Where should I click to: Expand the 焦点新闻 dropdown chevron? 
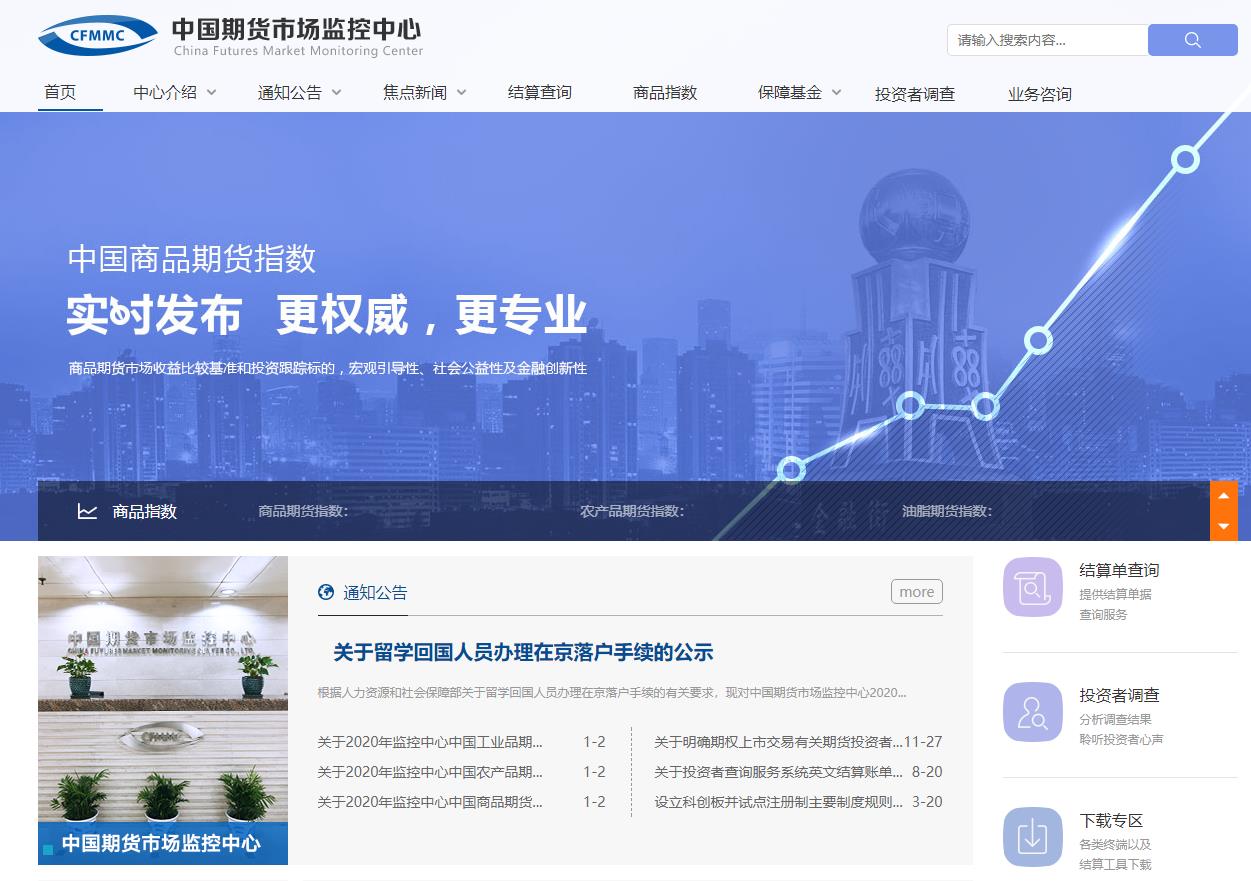coord(462,92)
